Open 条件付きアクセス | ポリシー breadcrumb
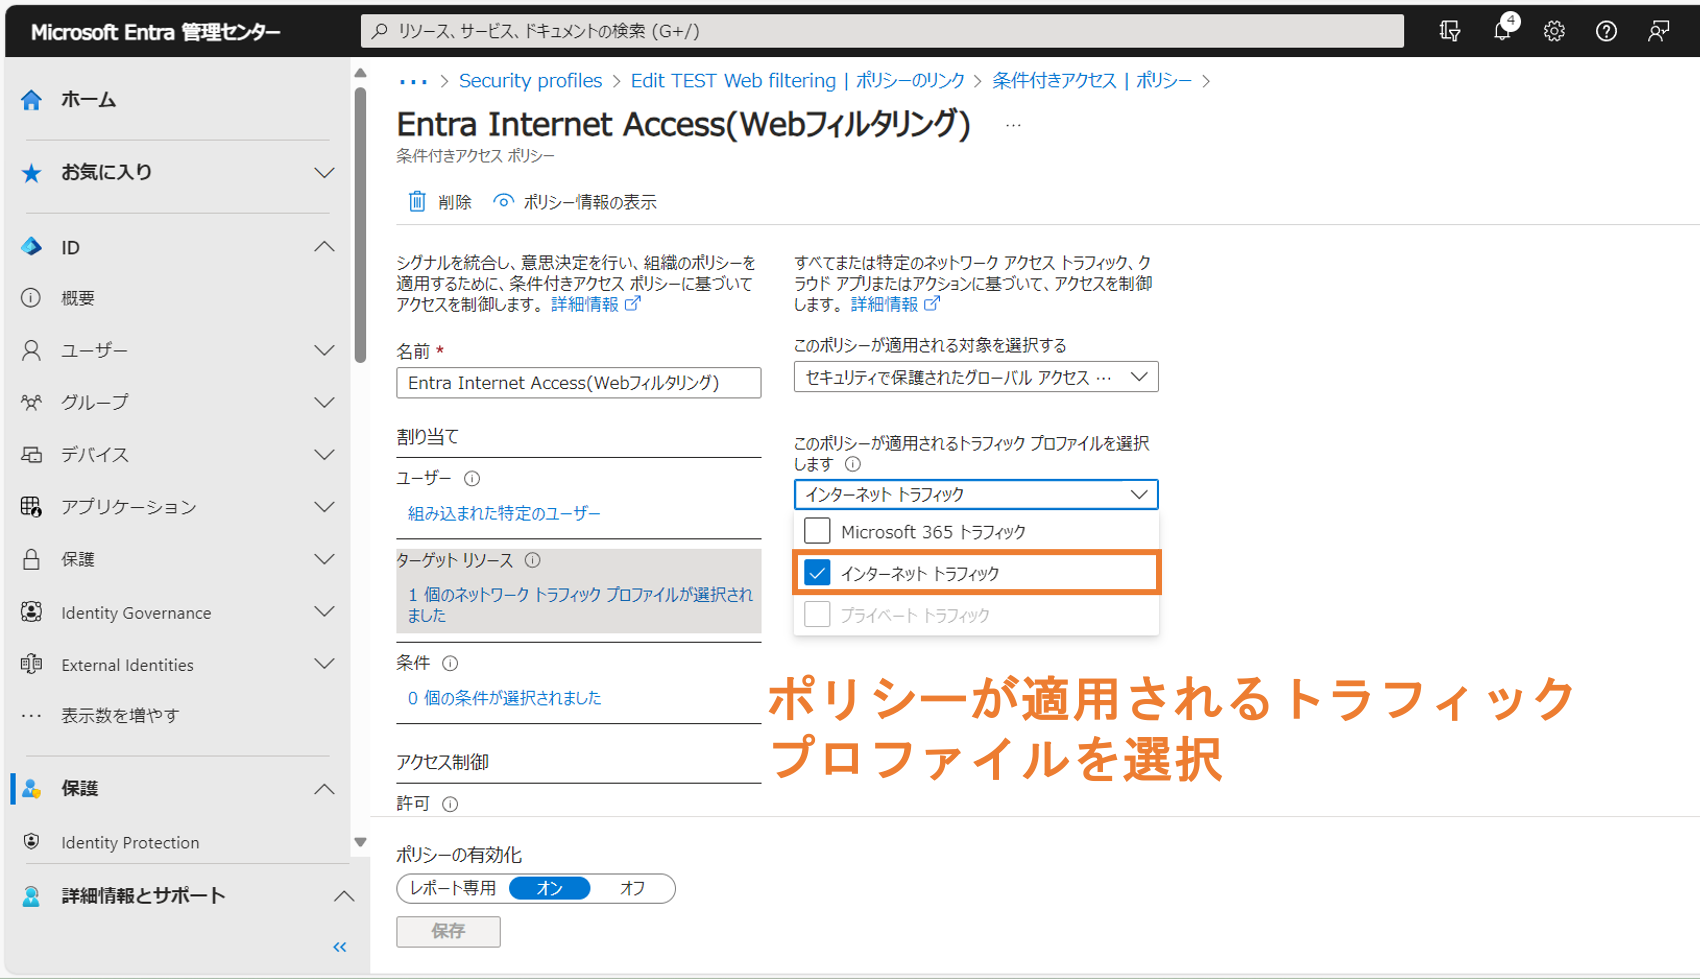1702x979 pixels. pyautogui.click(x=1091, y=80)
